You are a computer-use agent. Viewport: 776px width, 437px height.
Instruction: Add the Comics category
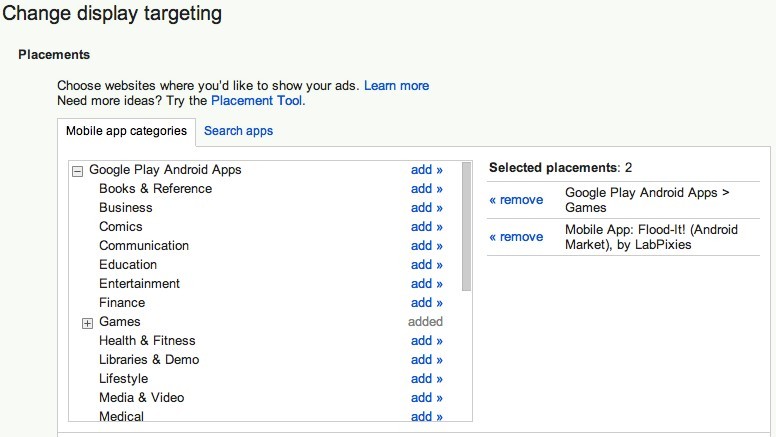426,227
